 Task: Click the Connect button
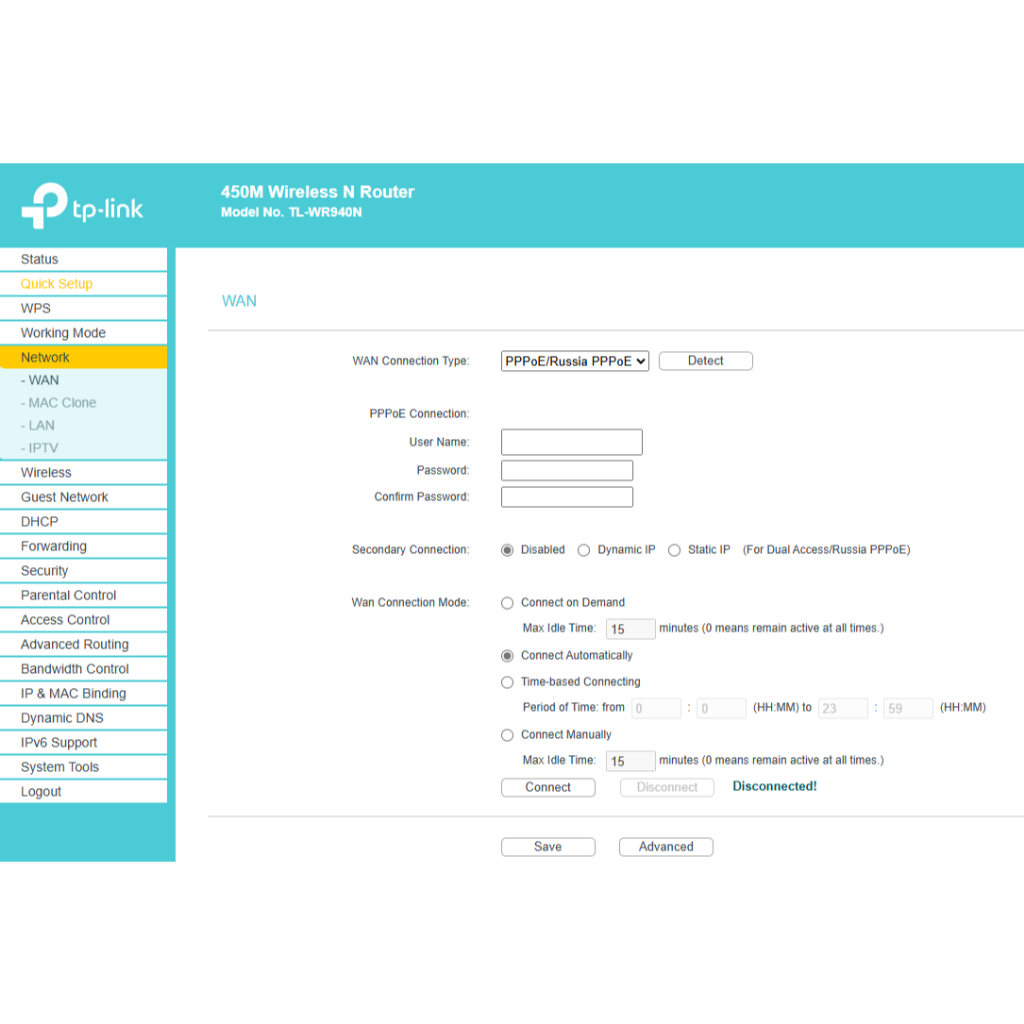click(548, 788)
